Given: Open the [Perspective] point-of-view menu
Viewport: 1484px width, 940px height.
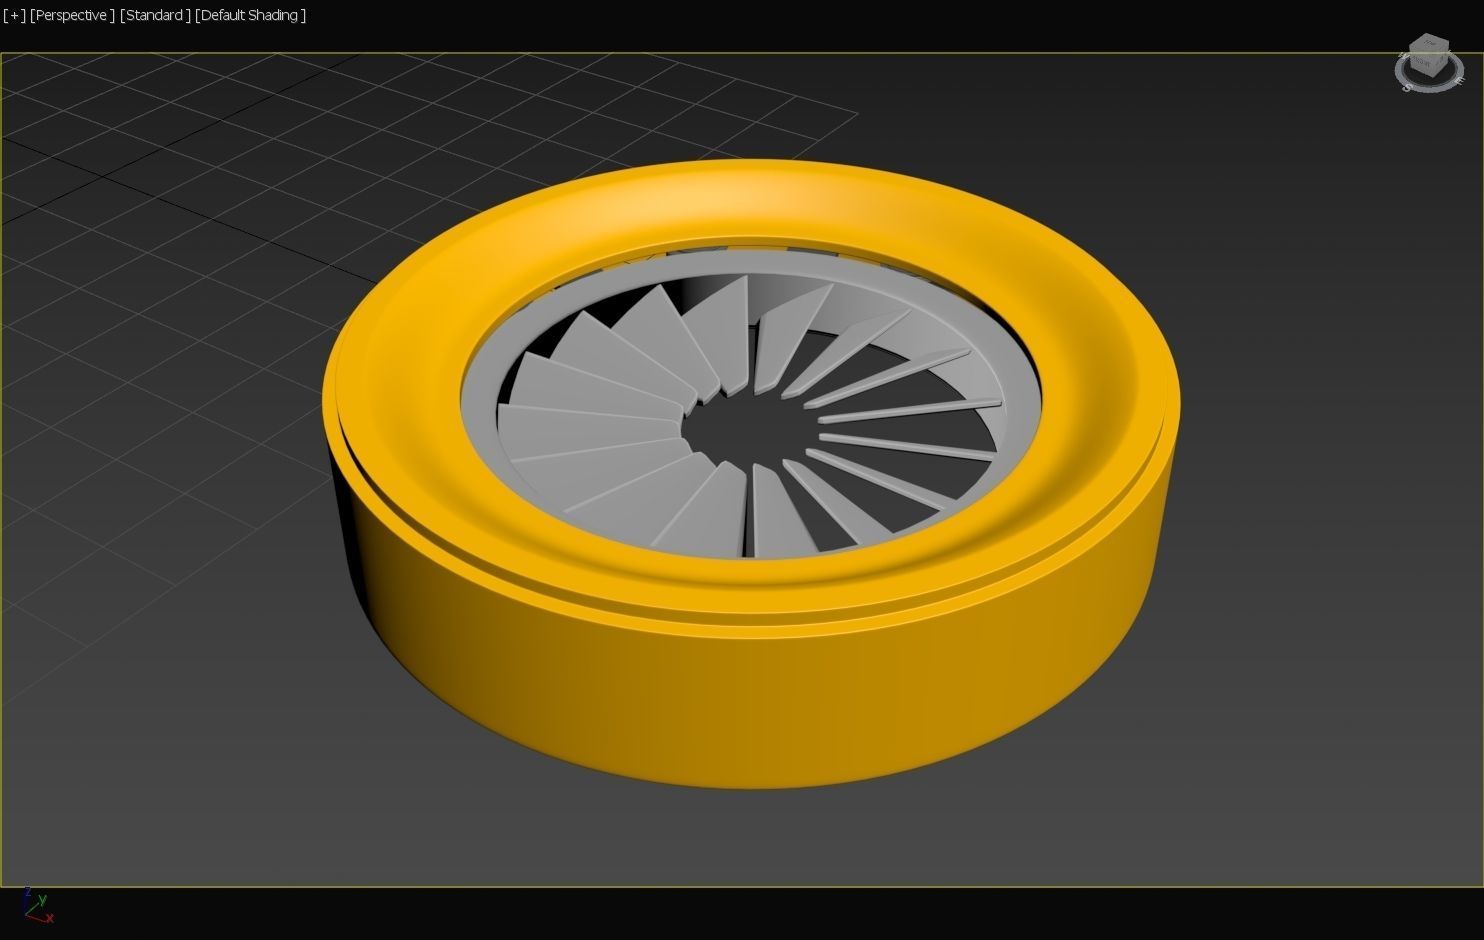Looking at the screenshot, I should click(72, 15).
